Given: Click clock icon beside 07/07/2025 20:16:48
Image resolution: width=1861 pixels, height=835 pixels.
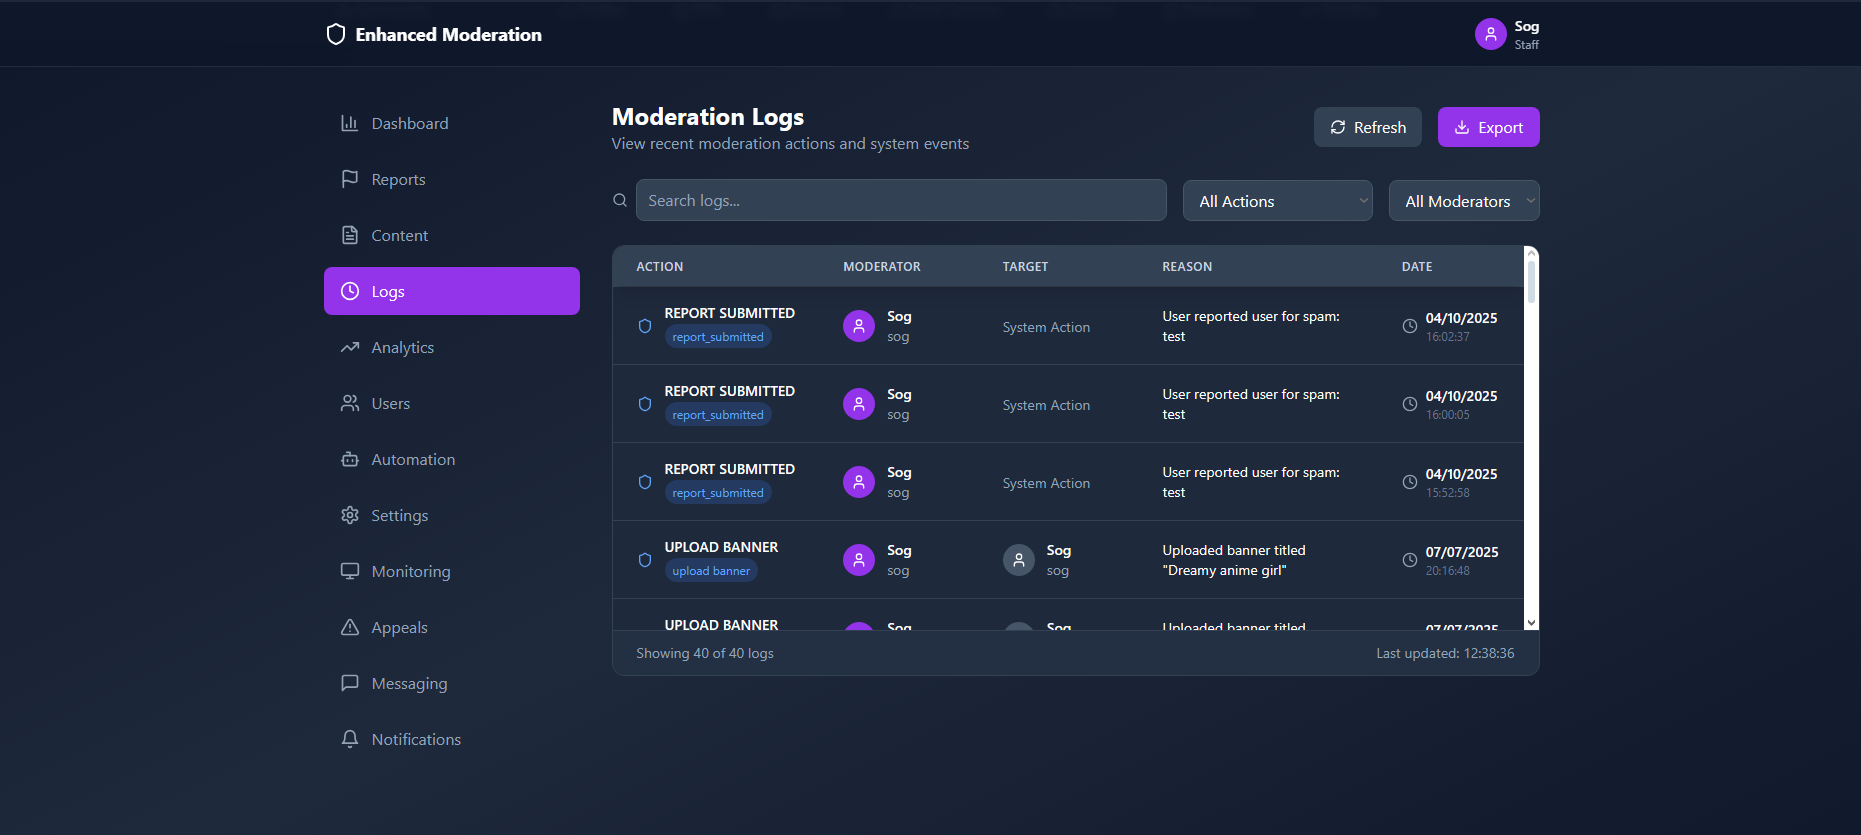Looking at the screenshot, I should (1410, 560).
